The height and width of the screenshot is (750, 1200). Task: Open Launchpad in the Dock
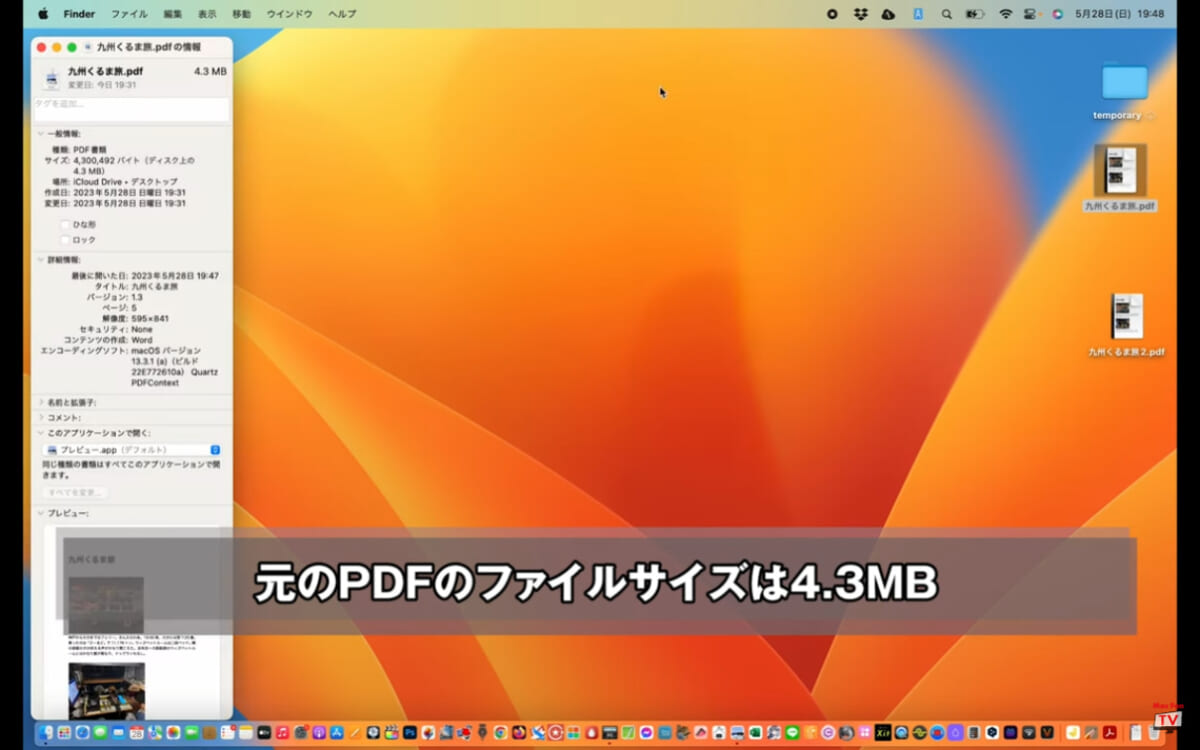coord(64,733)
